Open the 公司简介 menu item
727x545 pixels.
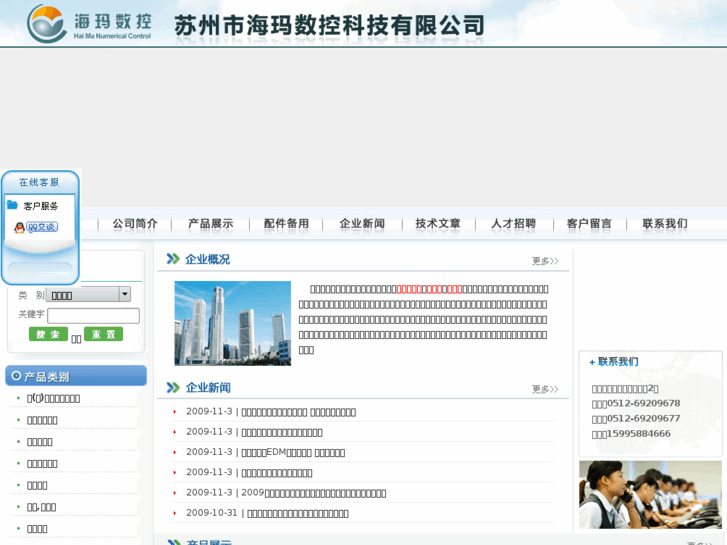pyautogui.click(x=135, y=224)
